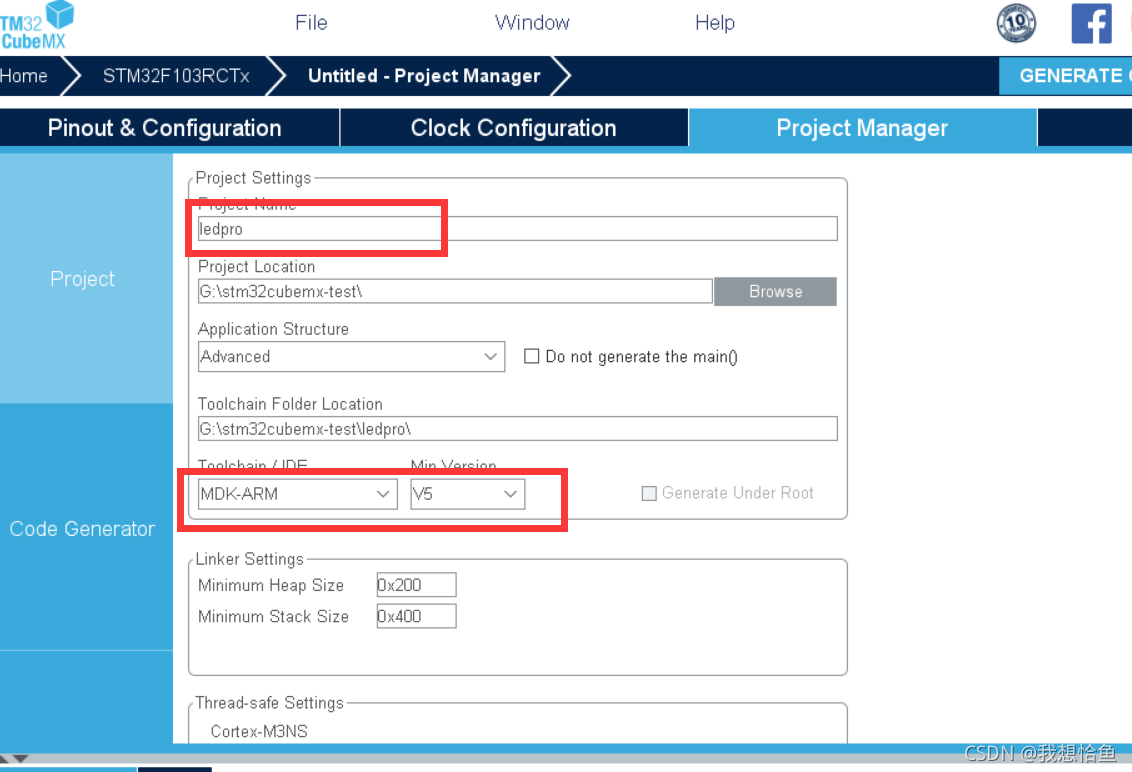Click the collapse arrows at bottom-left panel edge
The image size is (1132, 772).
pyautogui.click(x=14, y=758)
